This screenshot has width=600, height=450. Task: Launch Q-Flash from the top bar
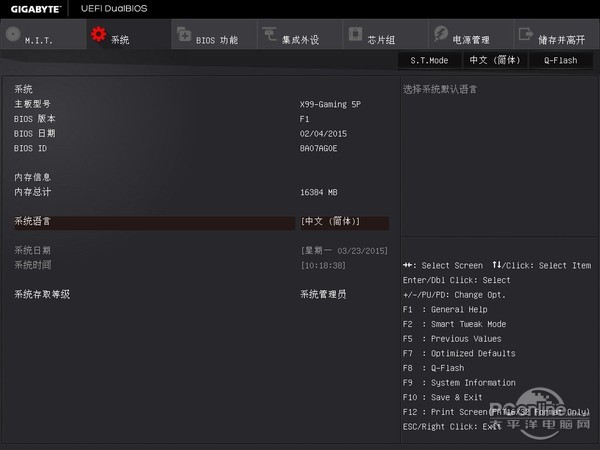click(x=561, y=60)
